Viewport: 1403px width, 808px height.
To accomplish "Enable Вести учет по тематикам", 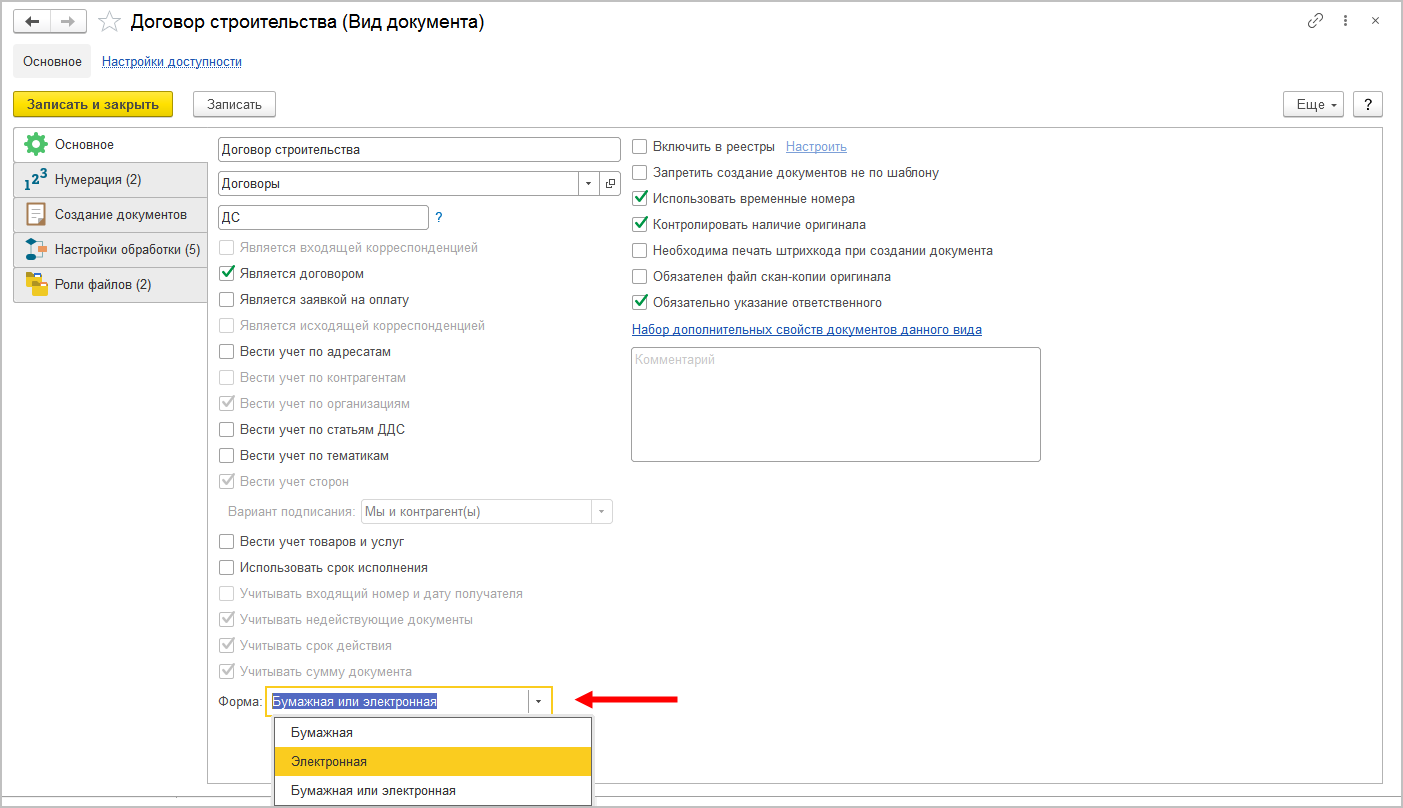I will tap(226, 455).
